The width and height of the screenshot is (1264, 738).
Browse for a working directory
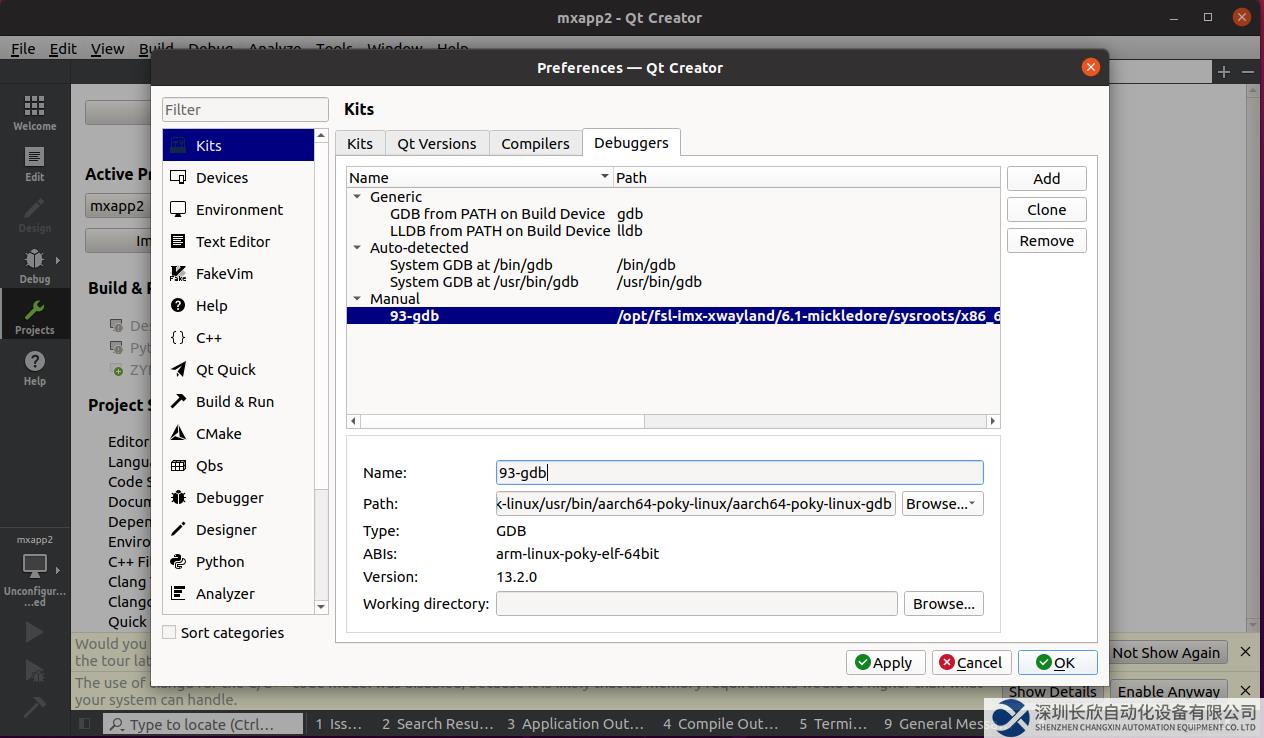click(x=943, y=603)
